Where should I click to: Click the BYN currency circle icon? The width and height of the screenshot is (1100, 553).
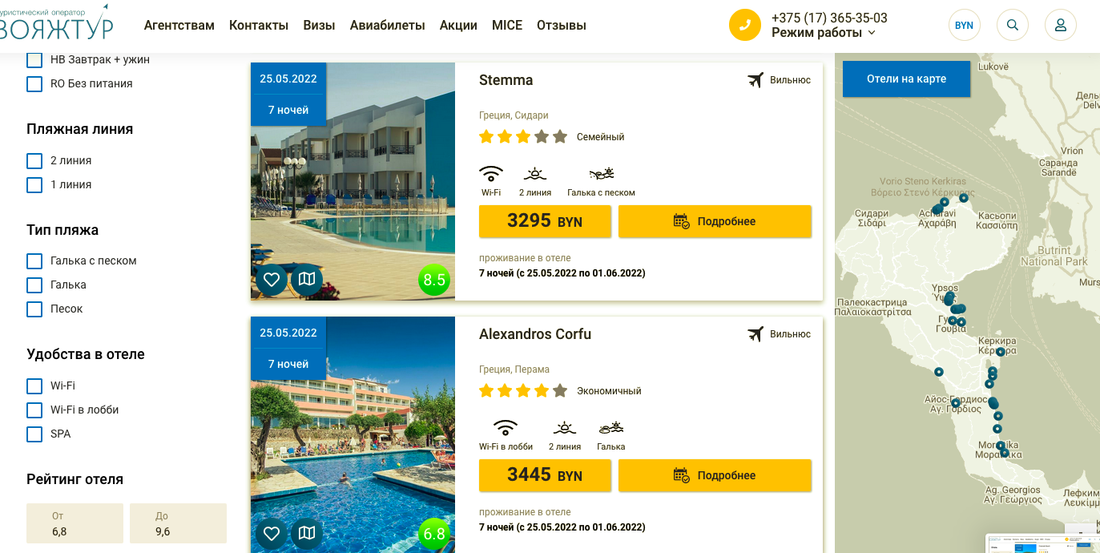click(x=964, y=25)
